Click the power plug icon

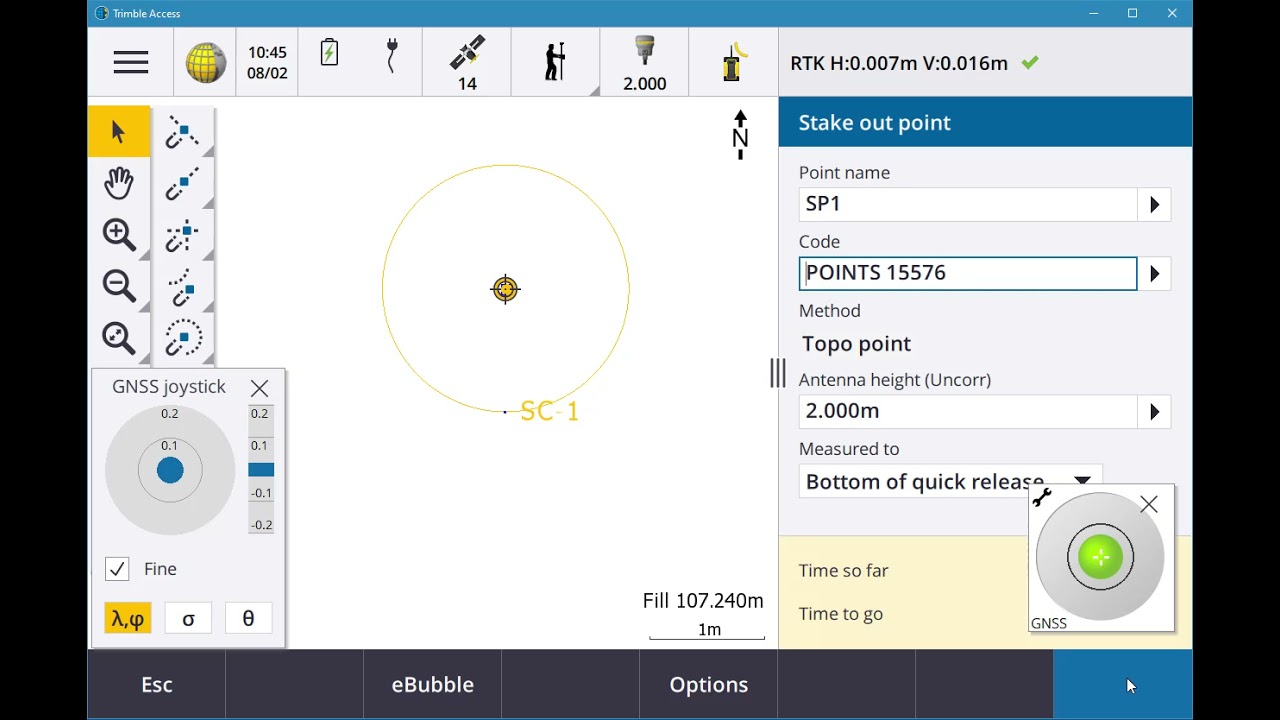(392, 55)
